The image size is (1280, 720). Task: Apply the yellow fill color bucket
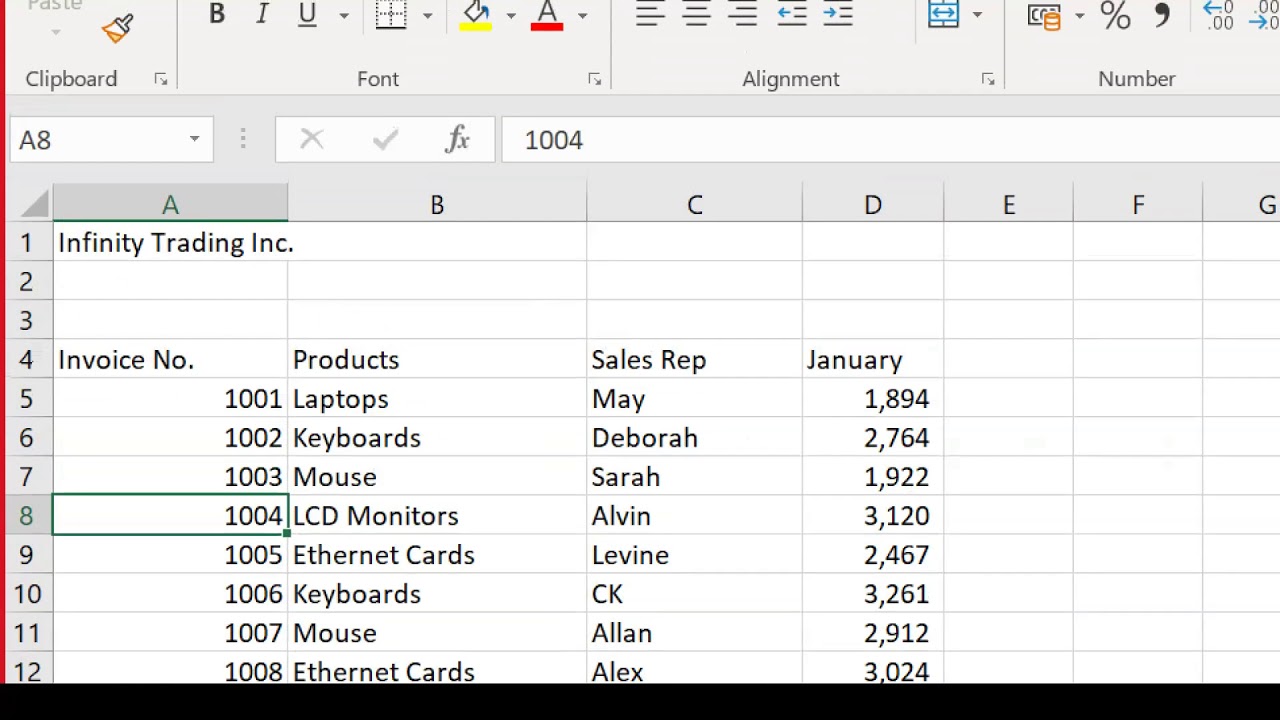[x=476, y=14]
